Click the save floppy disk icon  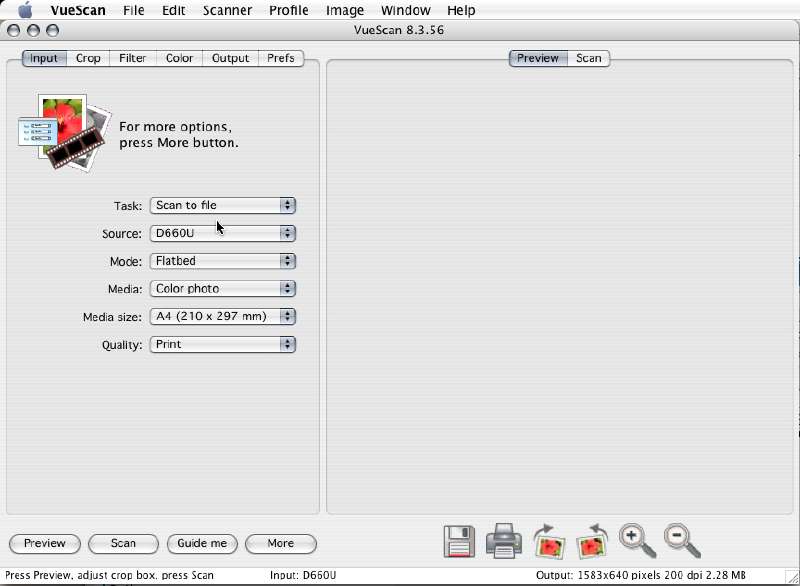point(459,542)
